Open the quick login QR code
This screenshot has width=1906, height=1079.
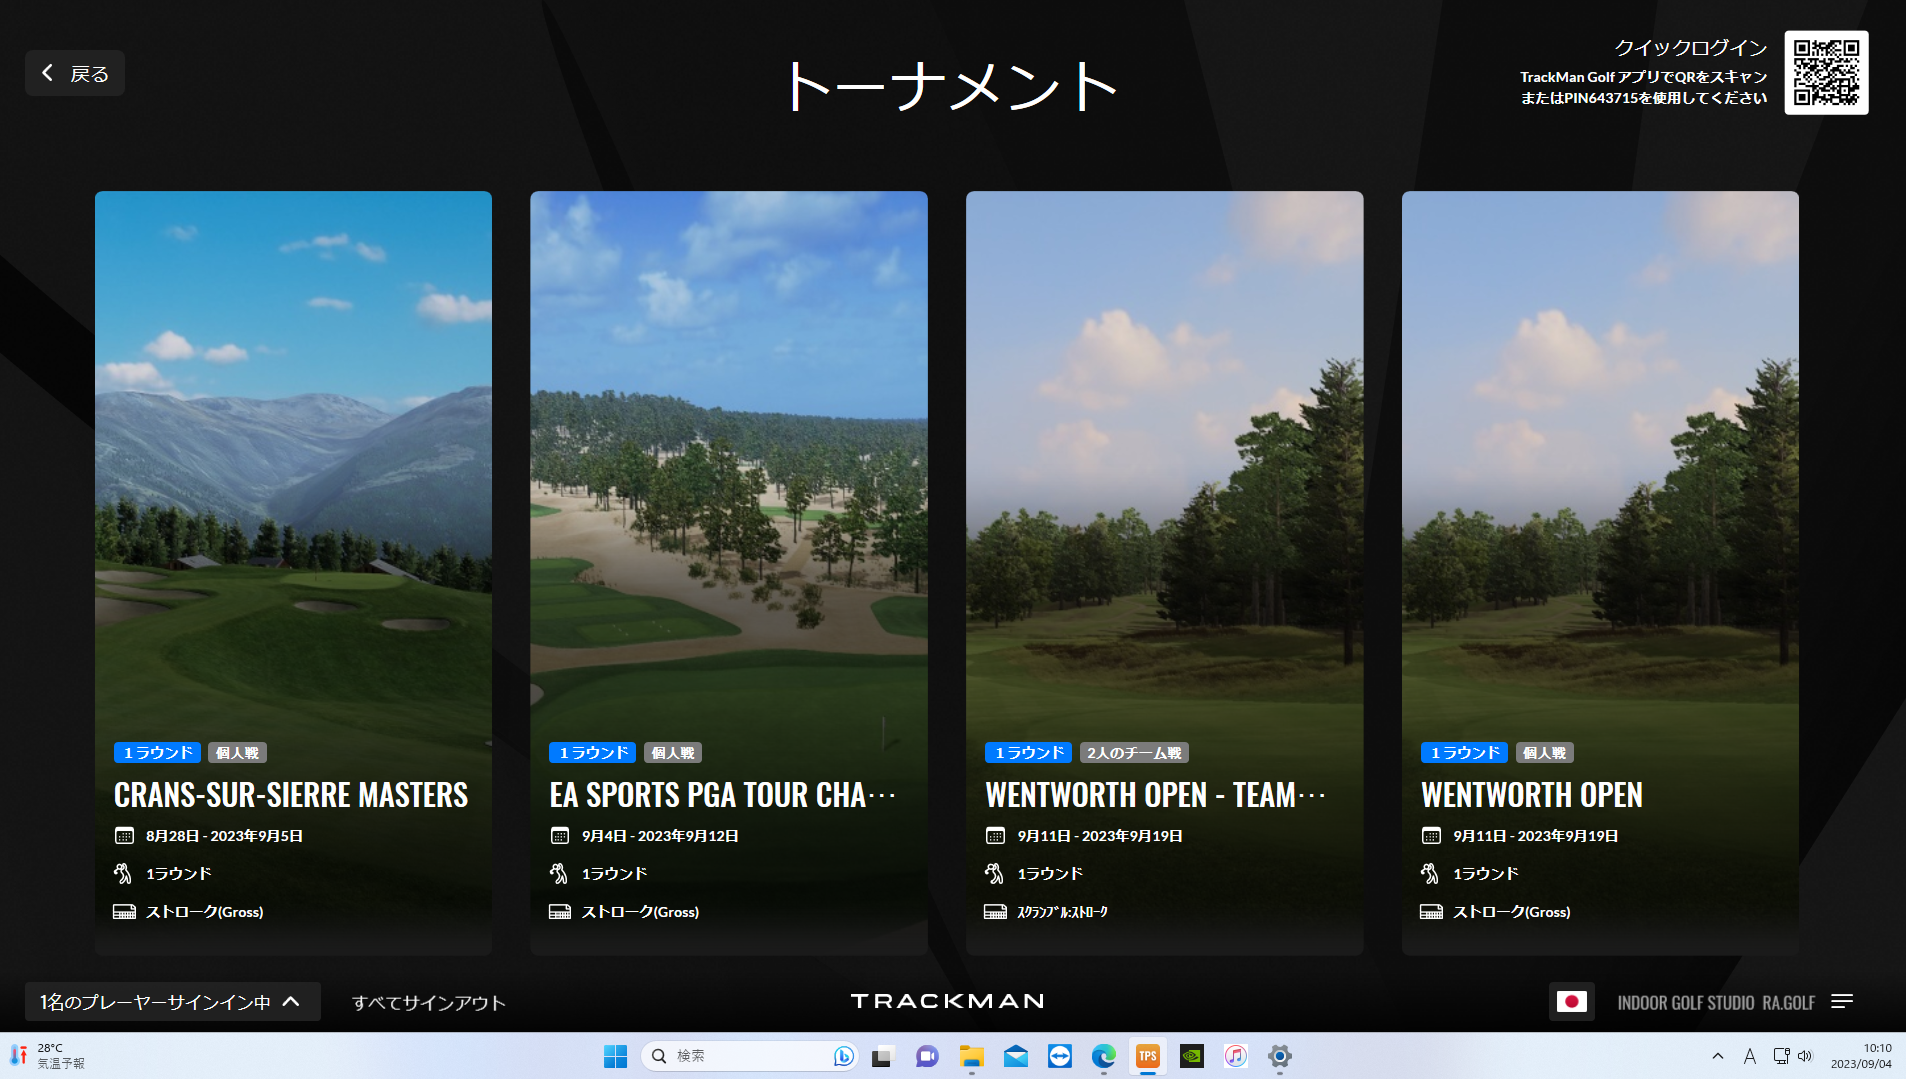click(1826, 73)
